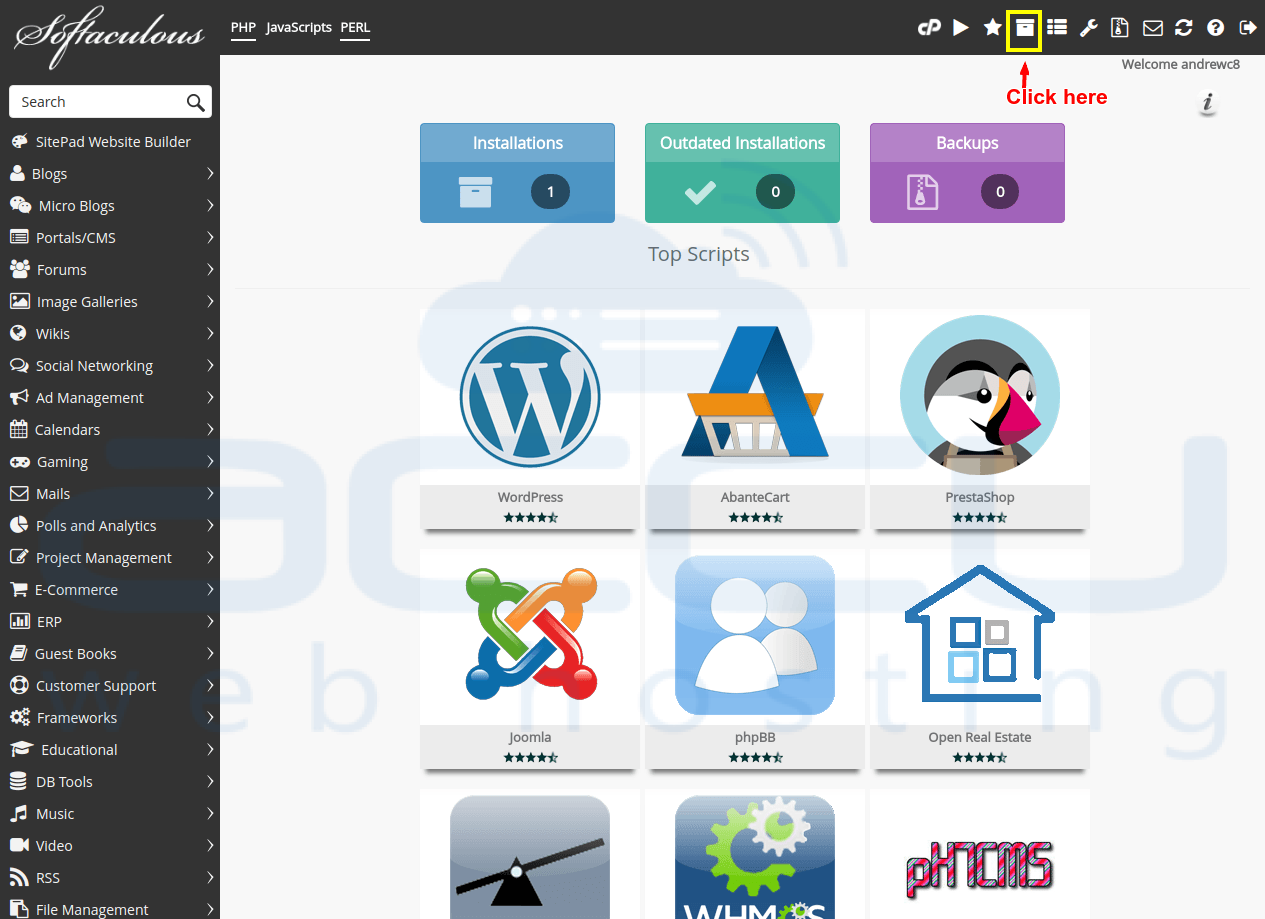Image resolution: width=1265 pixels, height=919 pixels.
Task: Expand the RSS category
Action: pos(110,878)
